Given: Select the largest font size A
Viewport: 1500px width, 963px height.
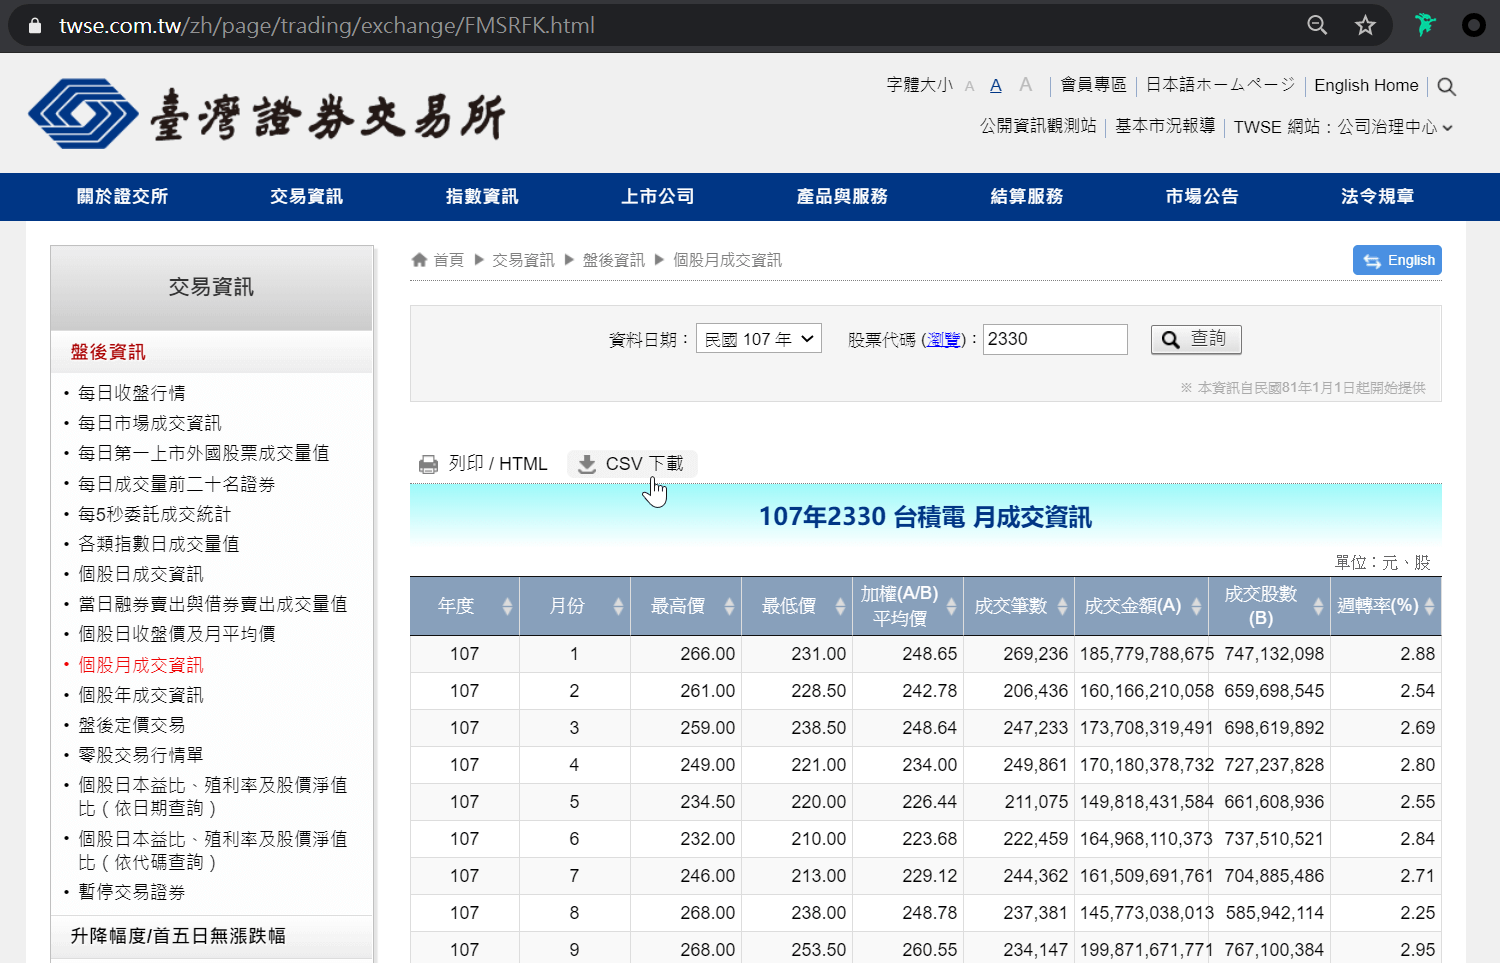Looking at the screenshot, I should pos(1025,85).
